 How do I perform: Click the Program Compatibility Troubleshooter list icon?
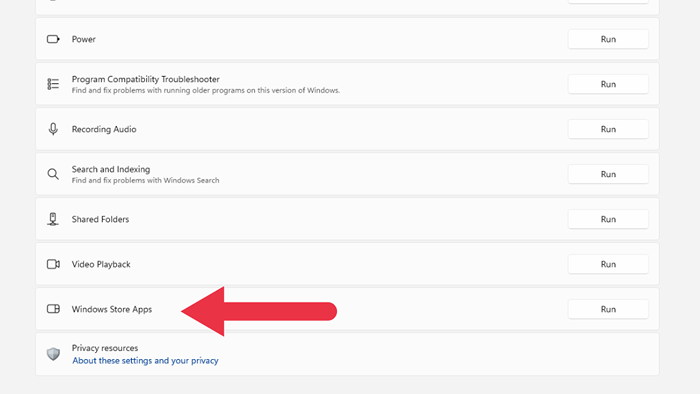tap(53, 84)
